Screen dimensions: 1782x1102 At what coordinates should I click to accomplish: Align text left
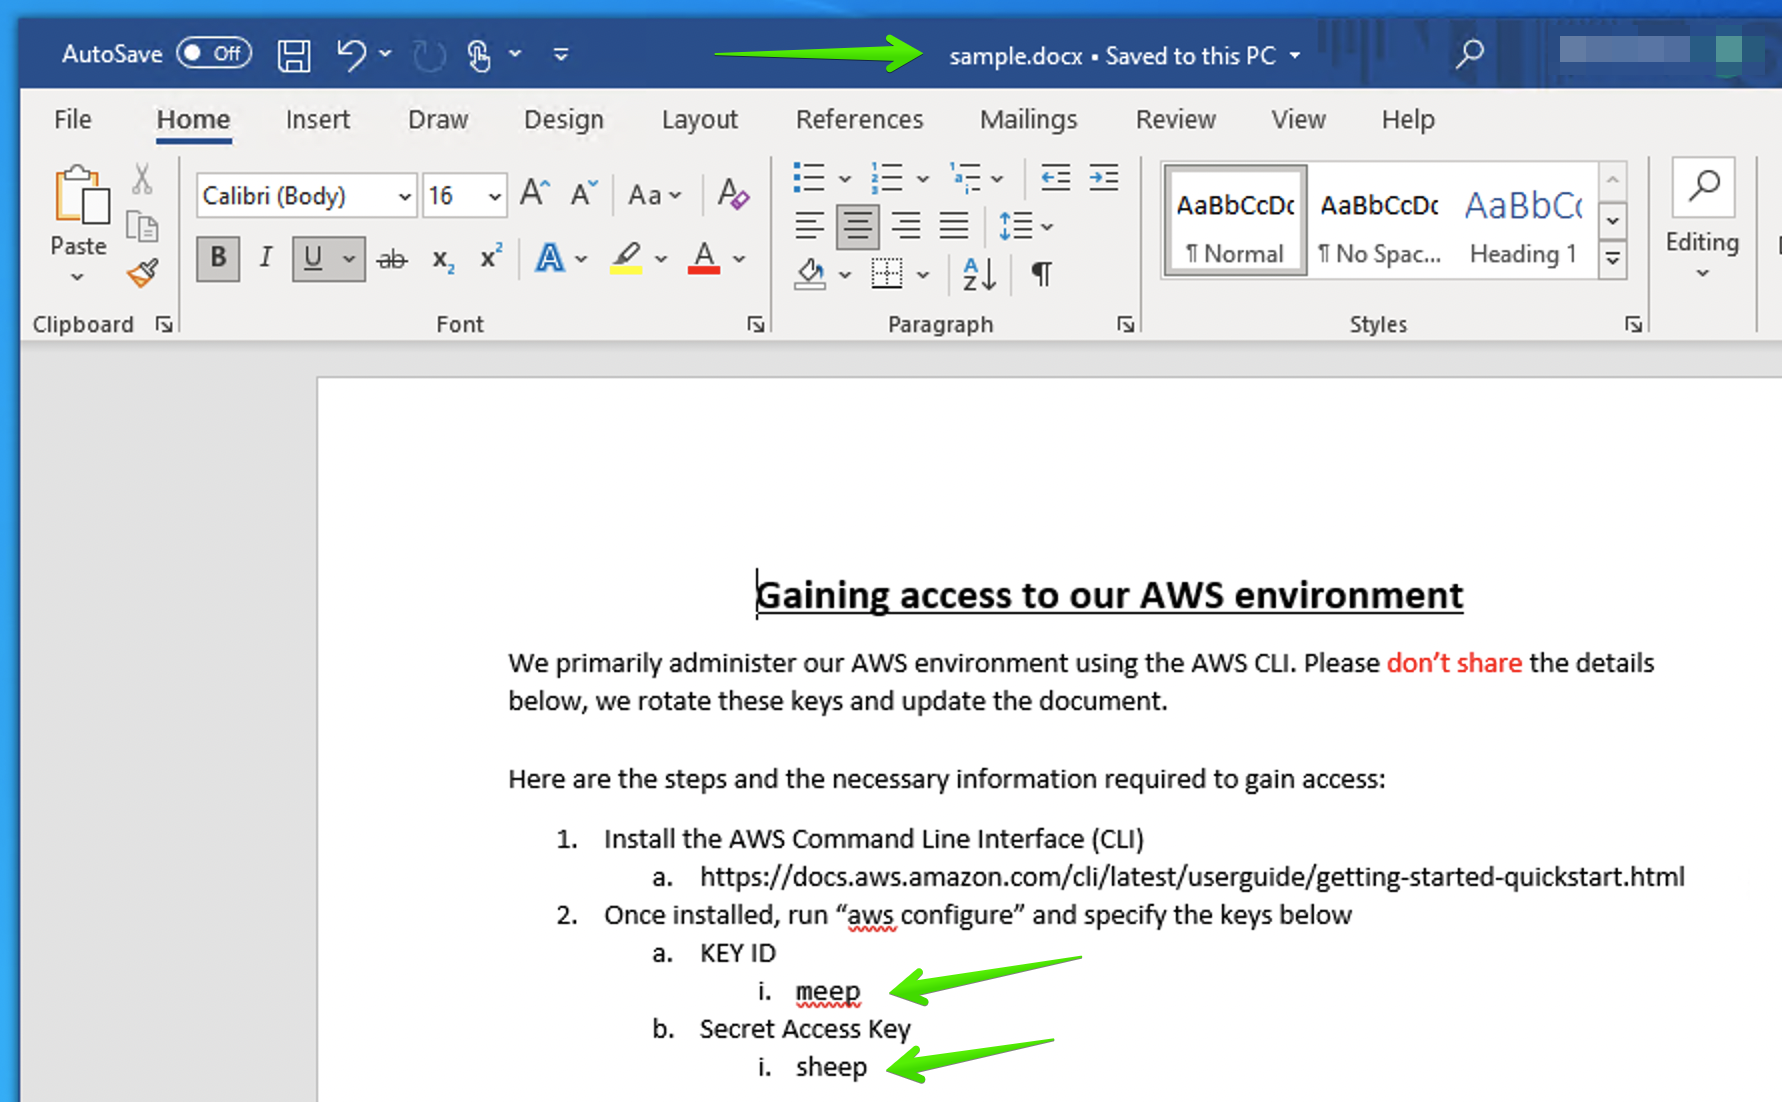pos(809,226)
